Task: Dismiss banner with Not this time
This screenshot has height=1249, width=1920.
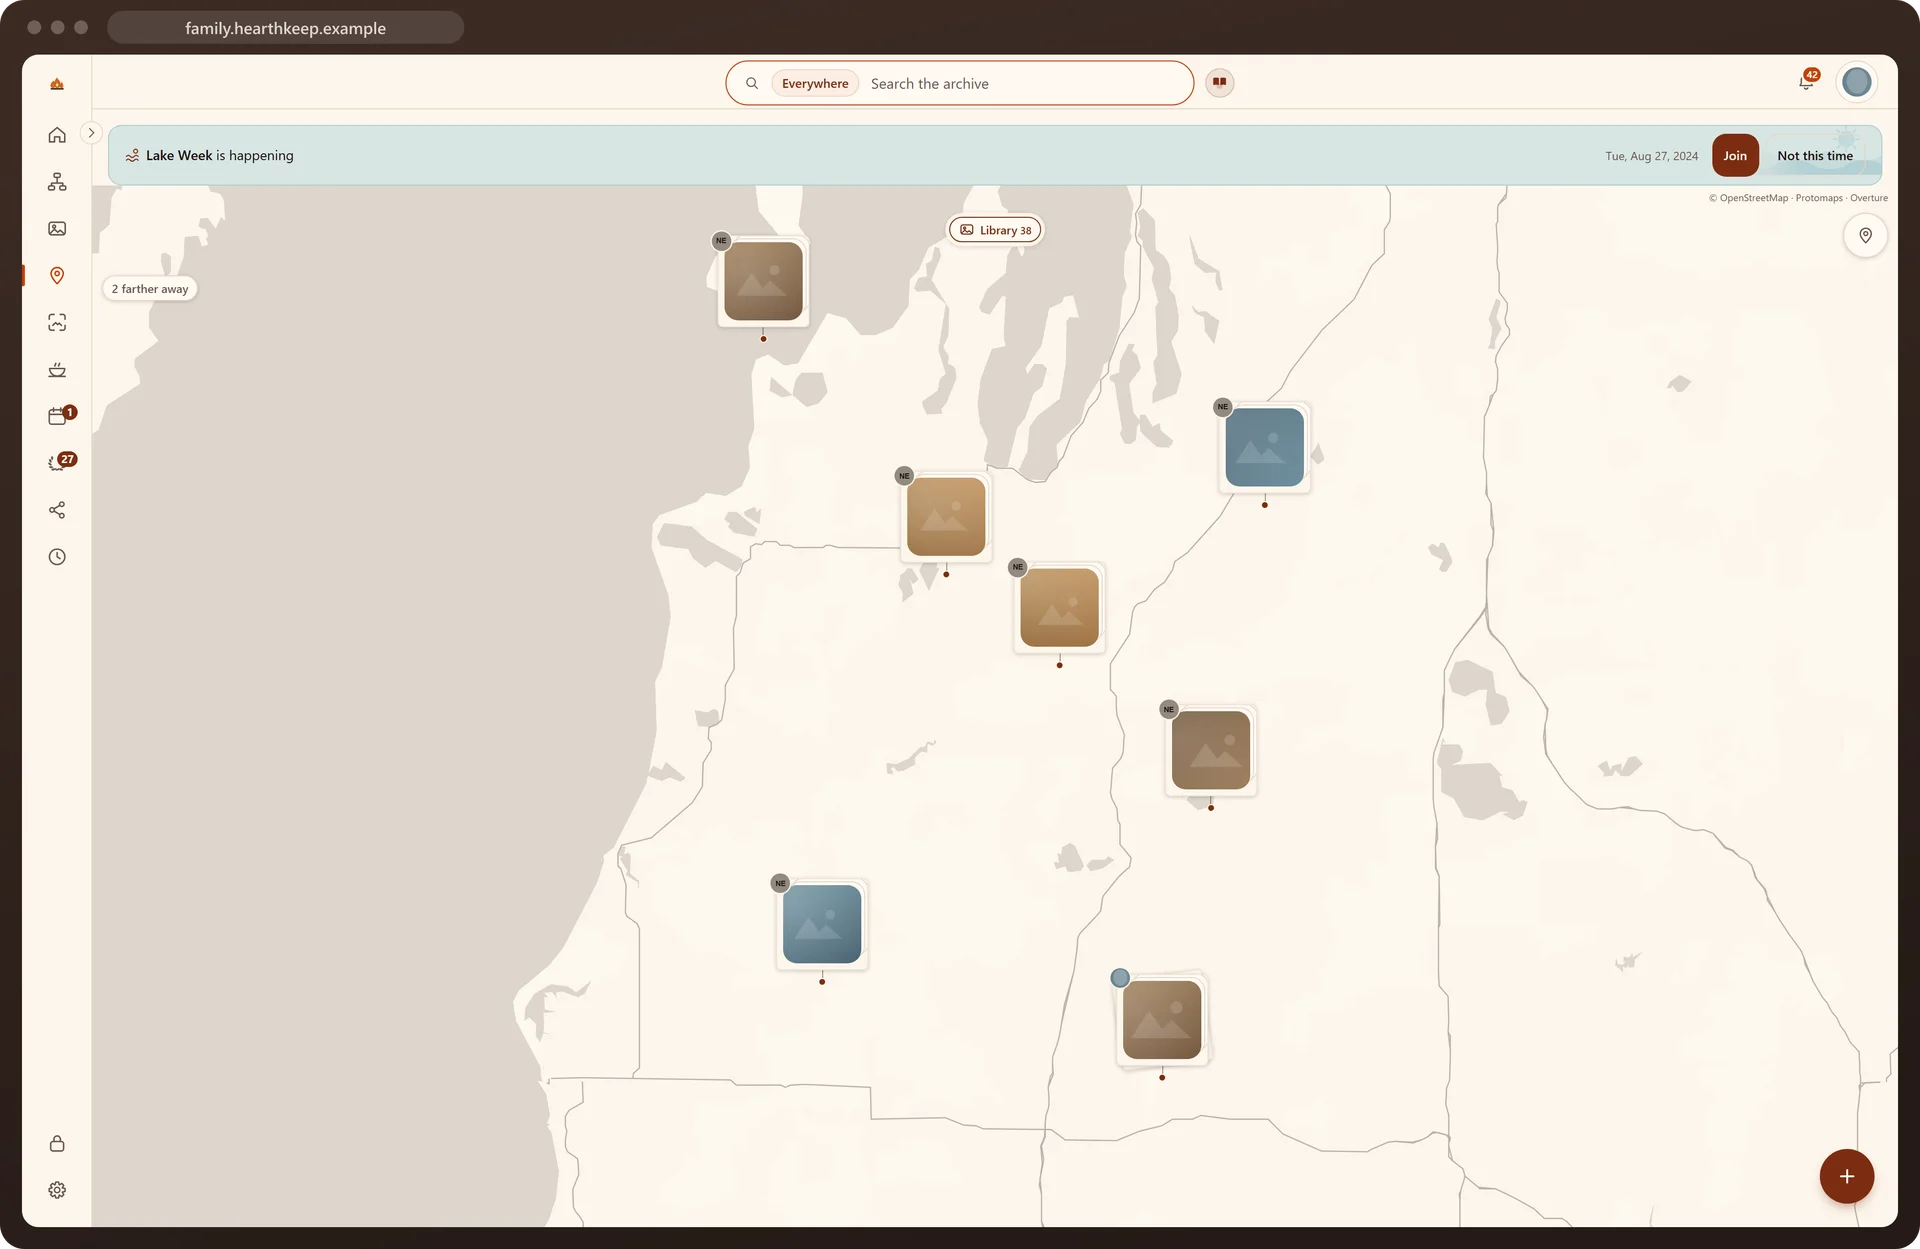Action: coord(1815,156)
